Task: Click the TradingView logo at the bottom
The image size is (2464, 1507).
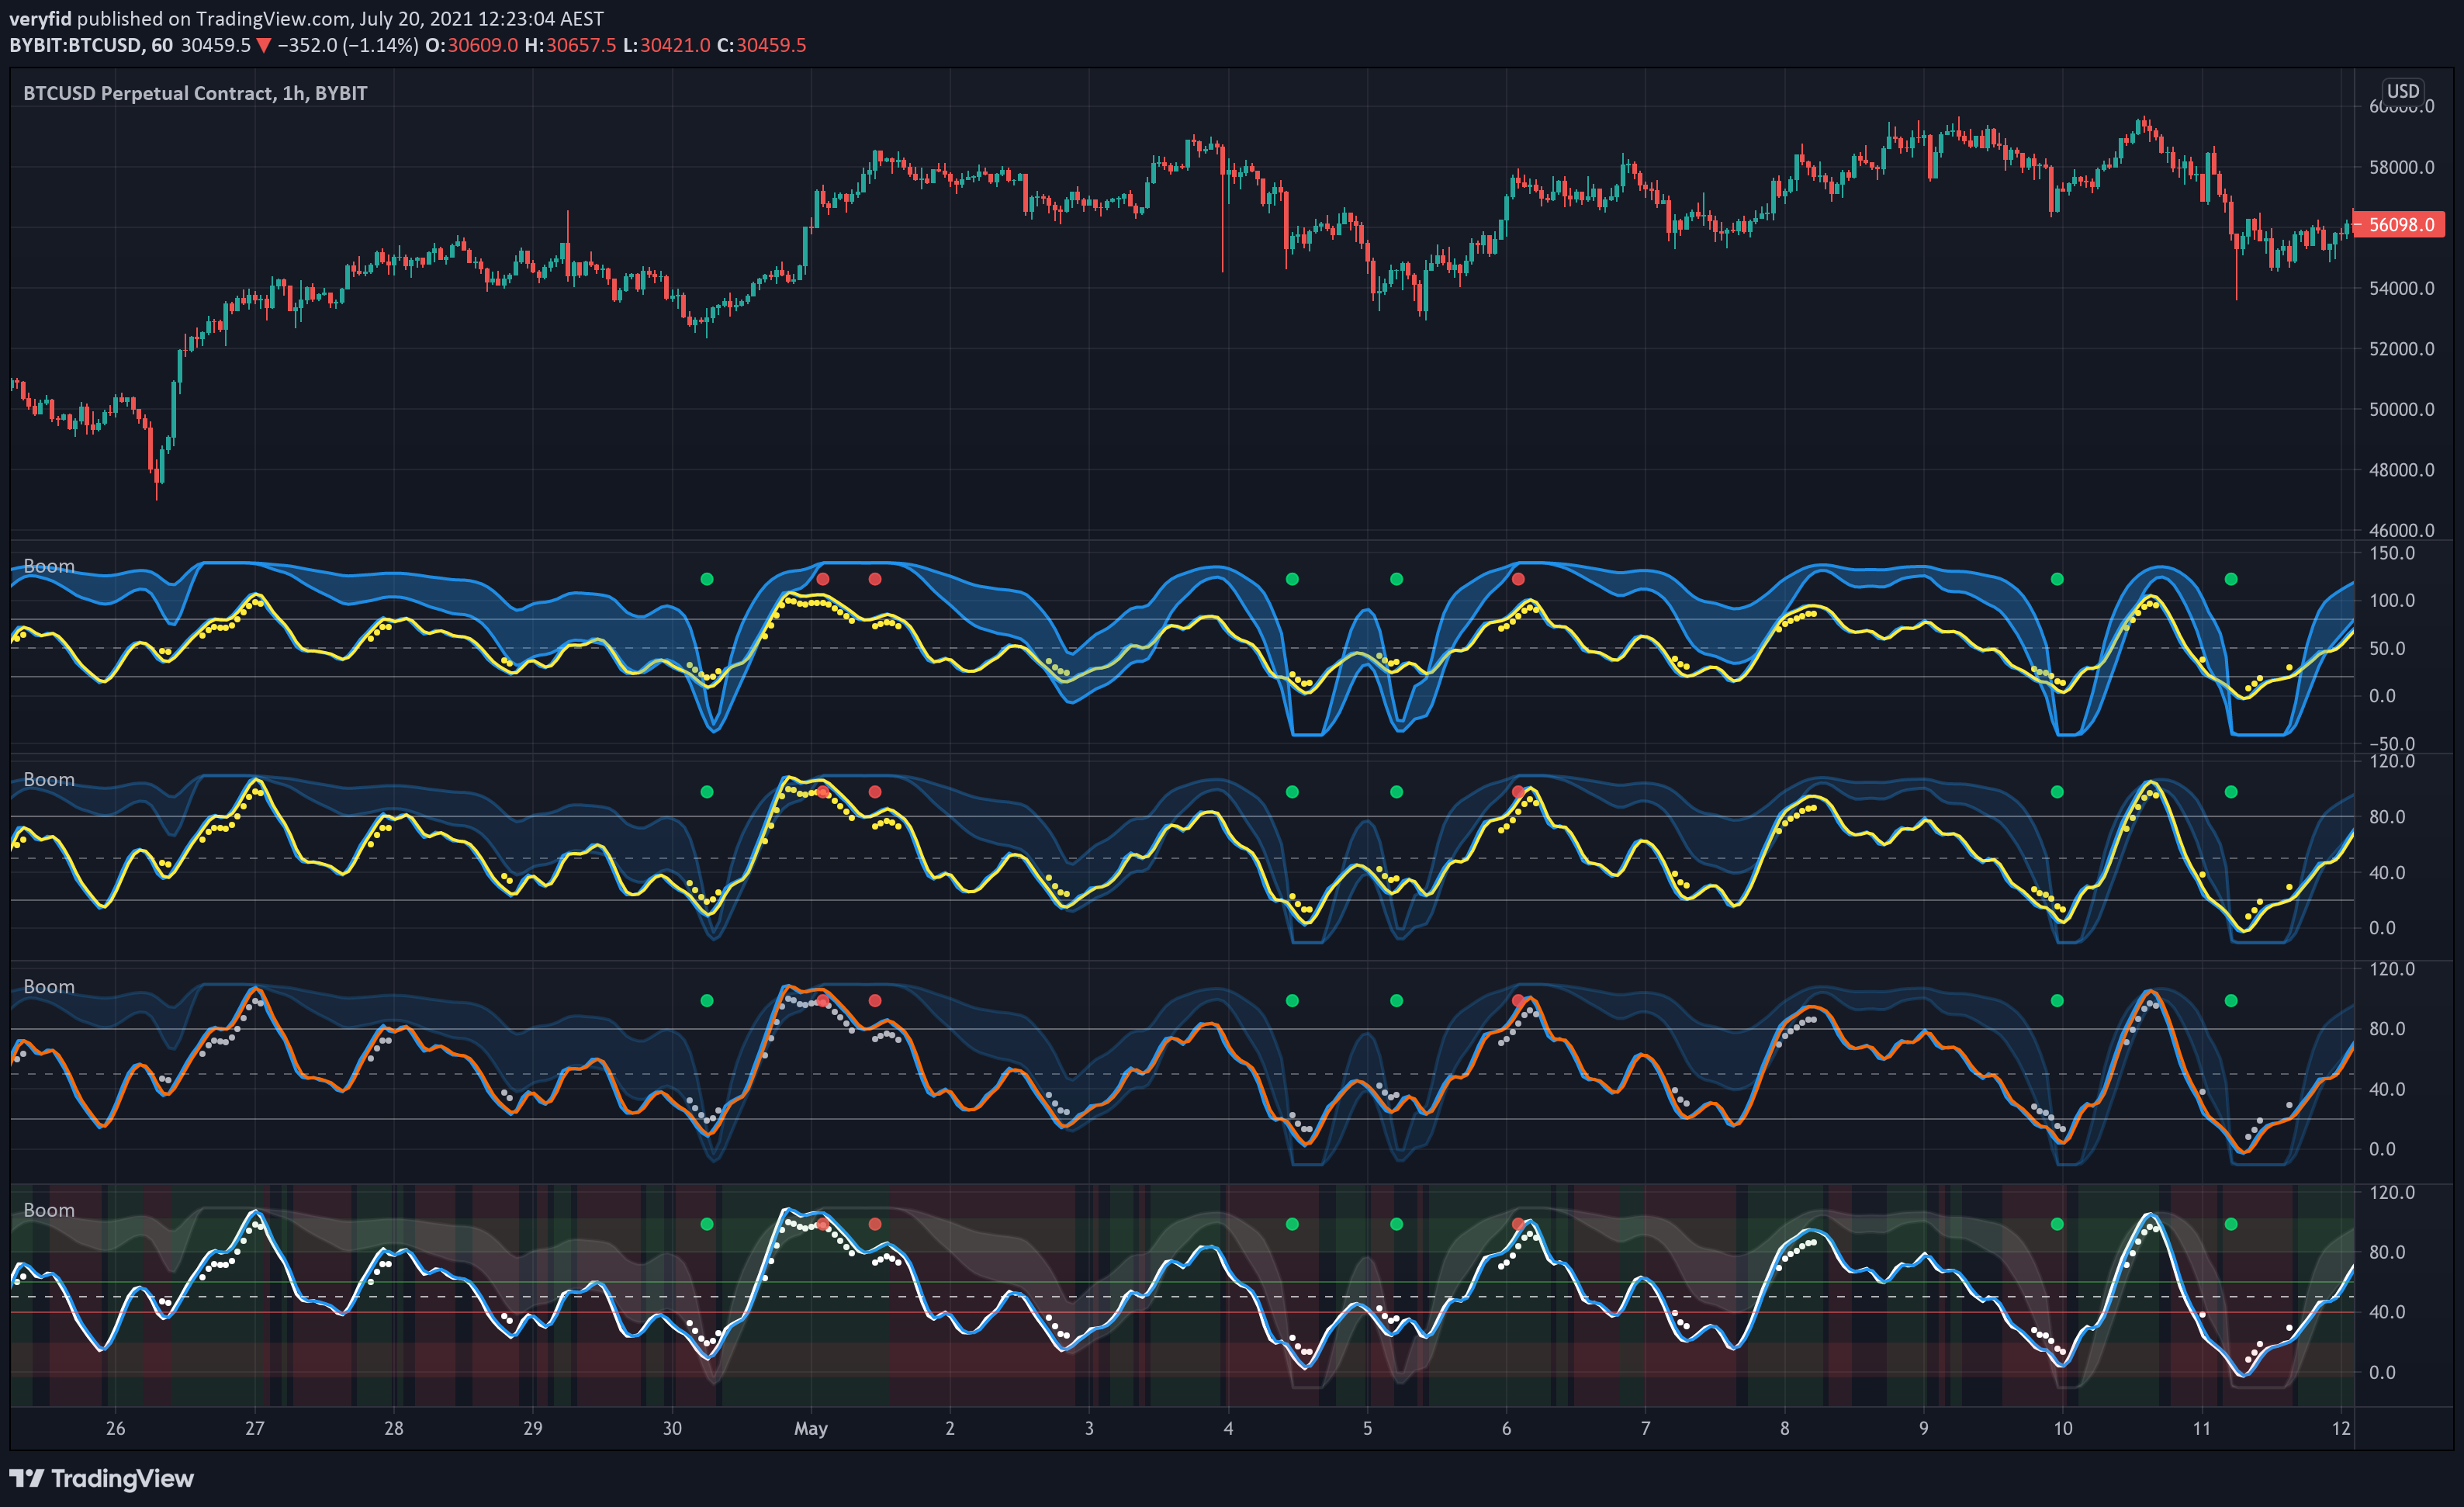Action: [101, 1478]
